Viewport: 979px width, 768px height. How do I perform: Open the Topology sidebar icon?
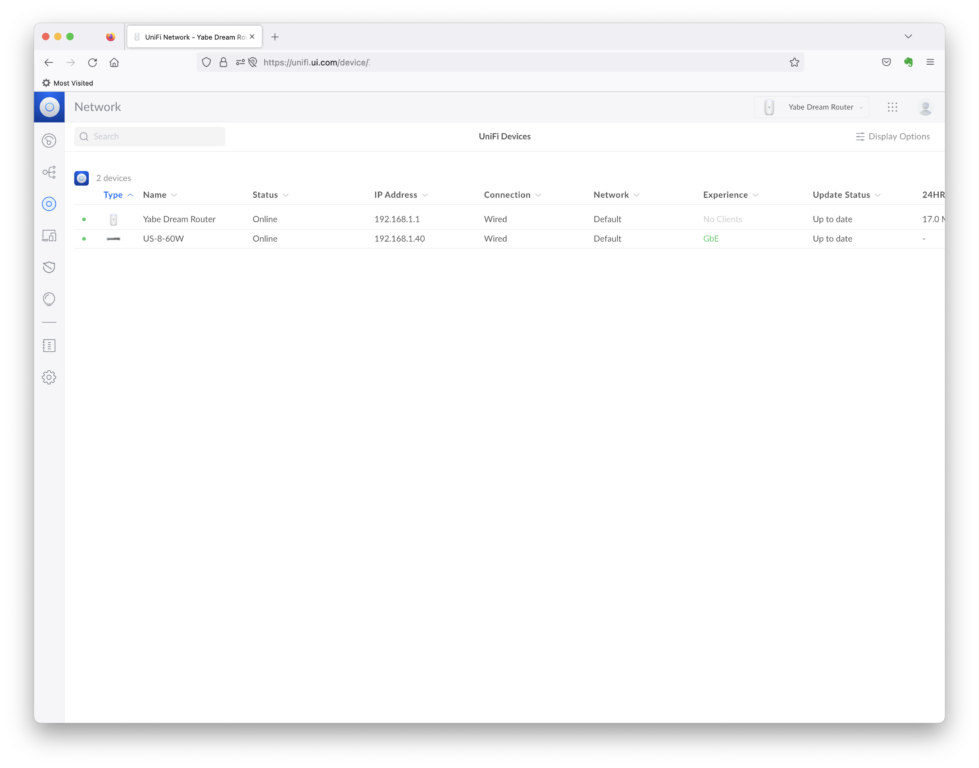(x=49, y=172)
